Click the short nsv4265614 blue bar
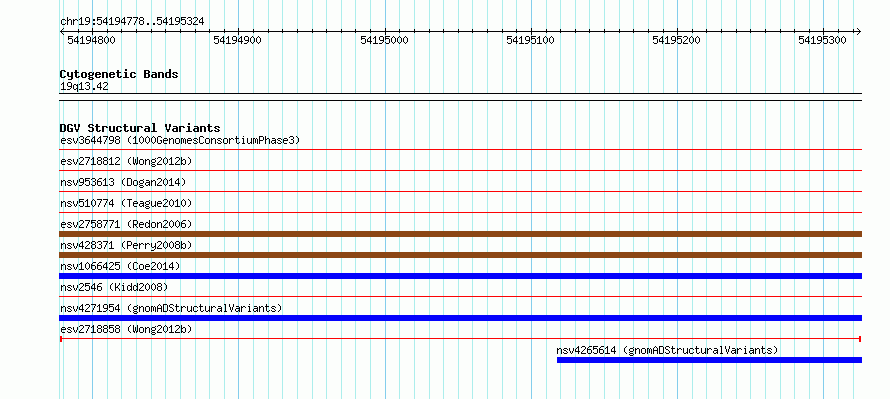Viewport: 890px width, 399px height. tap(710, 360)
